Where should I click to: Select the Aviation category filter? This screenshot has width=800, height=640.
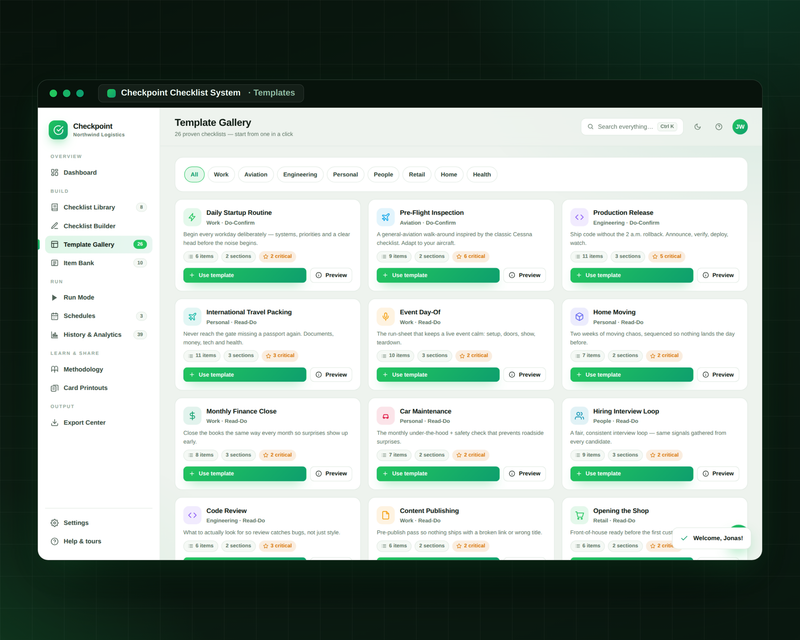pyautogui.click(x=256, y=175)
